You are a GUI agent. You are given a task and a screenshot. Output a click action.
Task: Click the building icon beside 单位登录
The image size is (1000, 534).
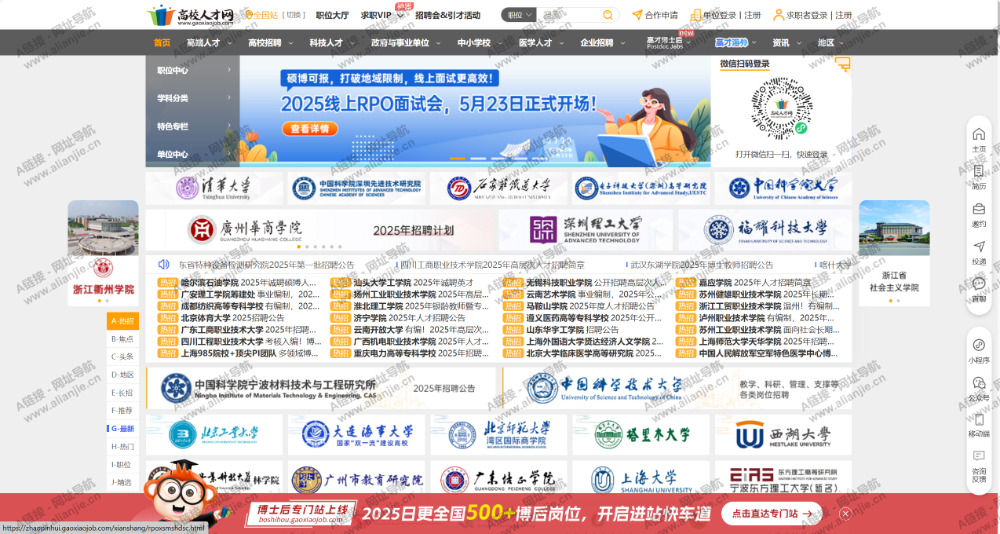click(x=696, y=15)
